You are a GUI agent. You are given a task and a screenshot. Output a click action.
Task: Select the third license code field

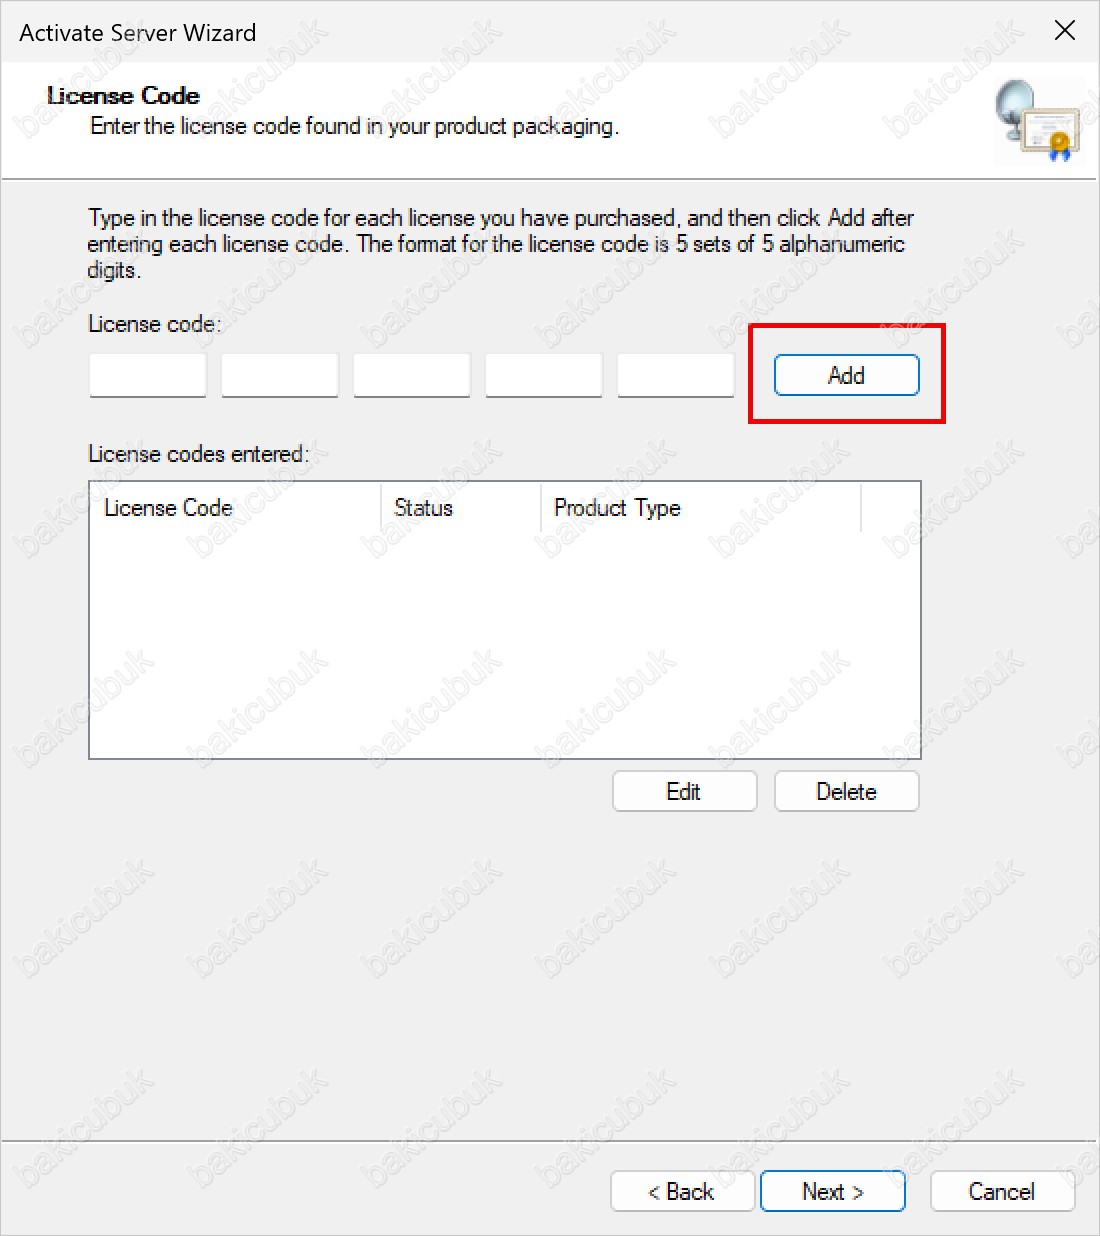pos(412,376)
